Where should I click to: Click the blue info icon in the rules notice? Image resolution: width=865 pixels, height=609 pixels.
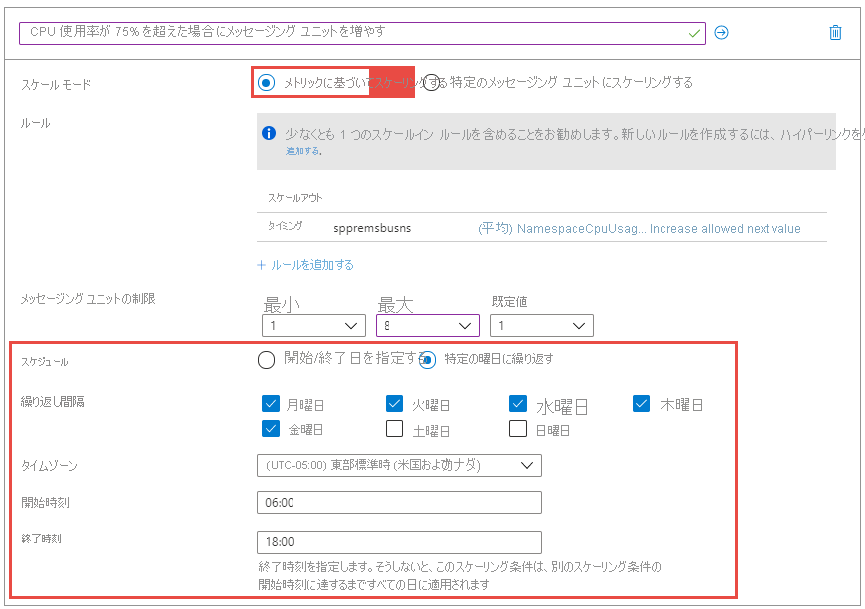click(269, 133)
